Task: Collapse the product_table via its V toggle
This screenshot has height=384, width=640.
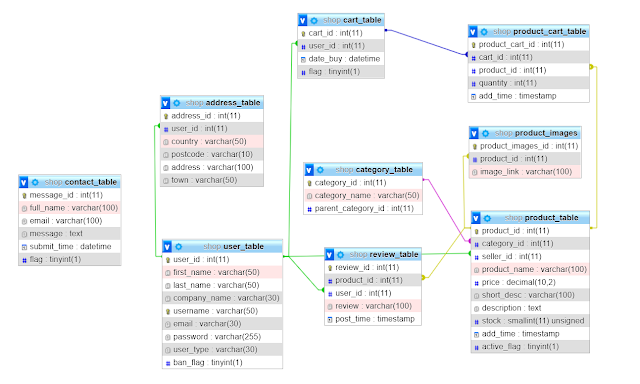Action: tap(476, 218)
